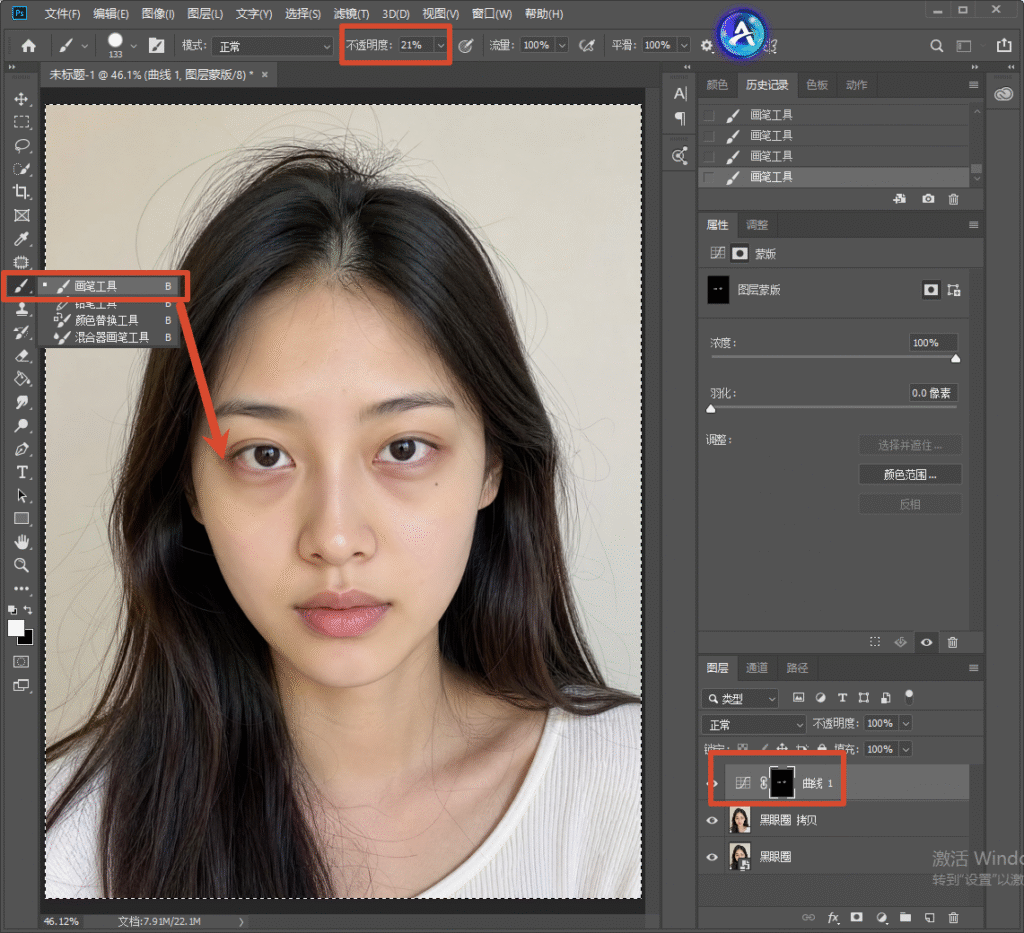Select the Crop tool
The width and height of the screenshot is (1024, 933).
(21, 191)
